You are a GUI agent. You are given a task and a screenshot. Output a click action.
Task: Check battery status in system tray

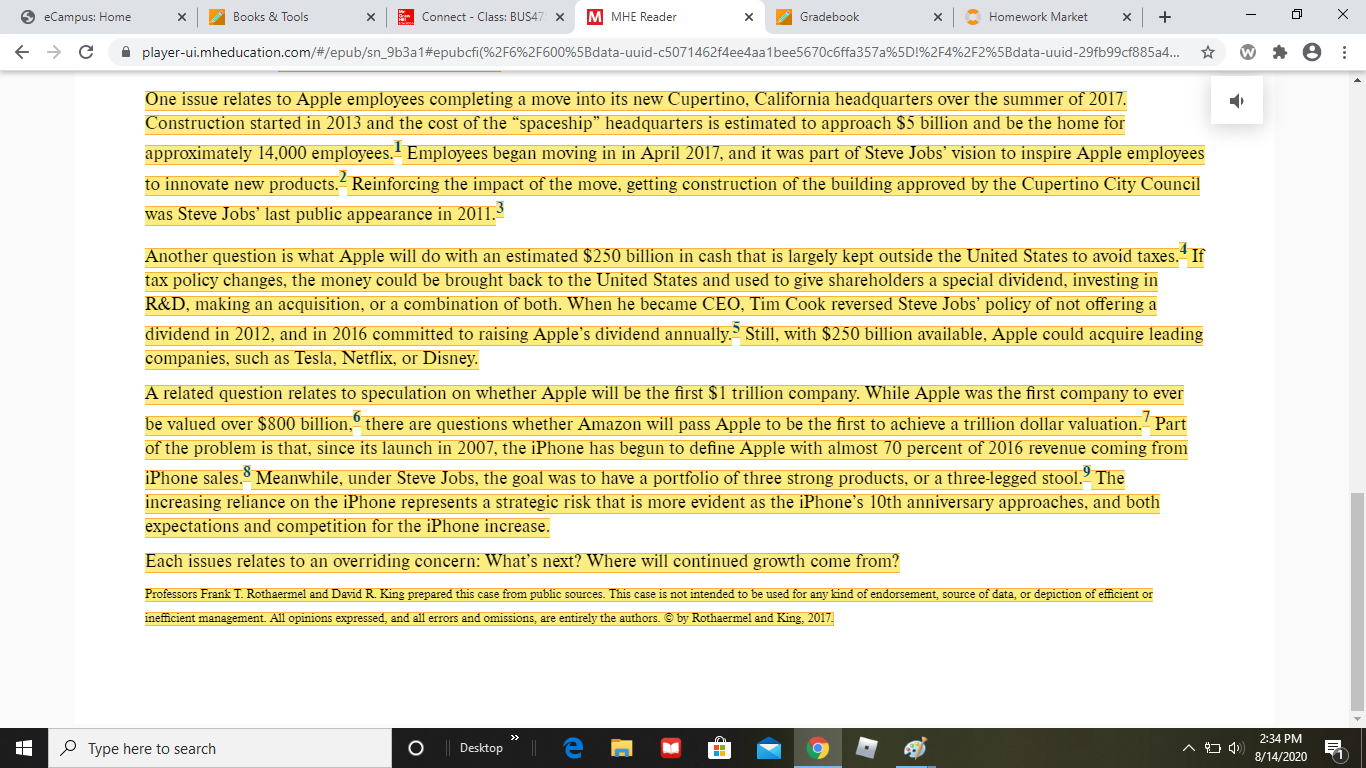pos(1211,748)
